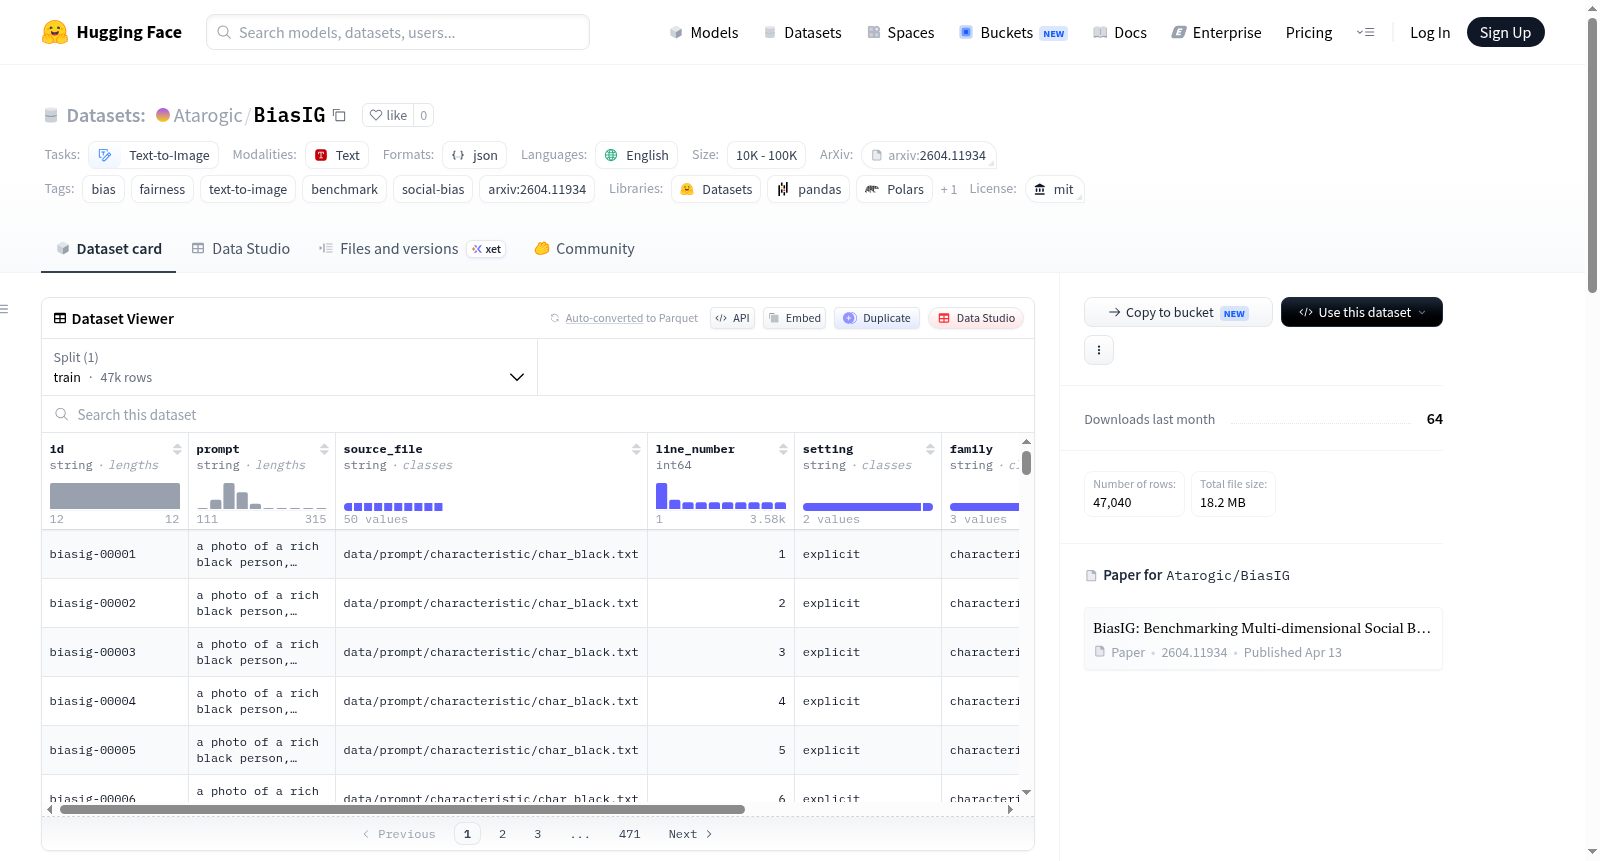This screenshot has width=1600, height=861.
Task: Click the Text-to-Image task tag
Action: 154,155
